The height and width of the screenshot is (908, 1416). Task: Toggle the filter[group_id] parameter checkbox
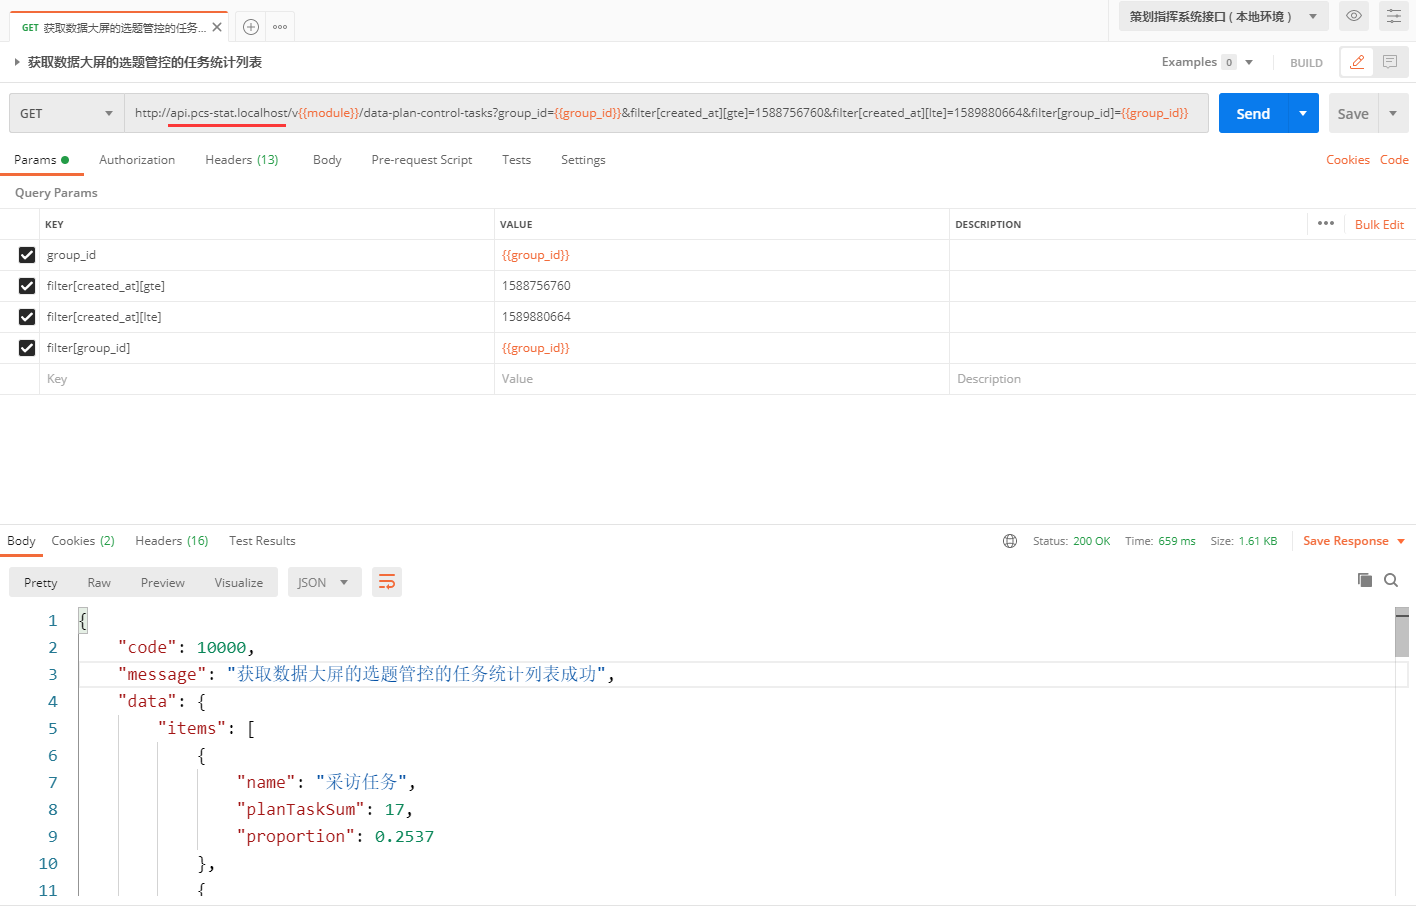pos(27,348)
